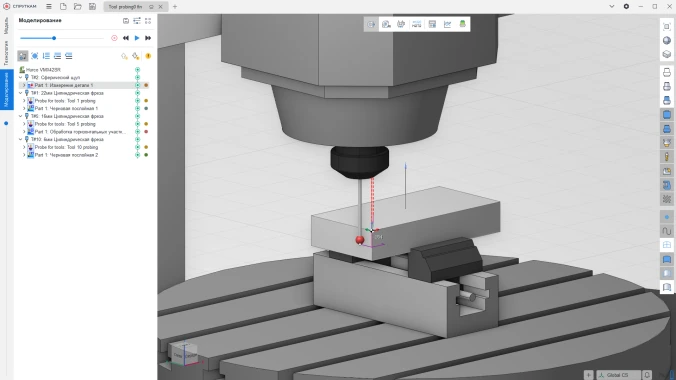This screenshot has width=676, height=380.
Task: Click the shaded sphere render icon
Action: (667, 41)
